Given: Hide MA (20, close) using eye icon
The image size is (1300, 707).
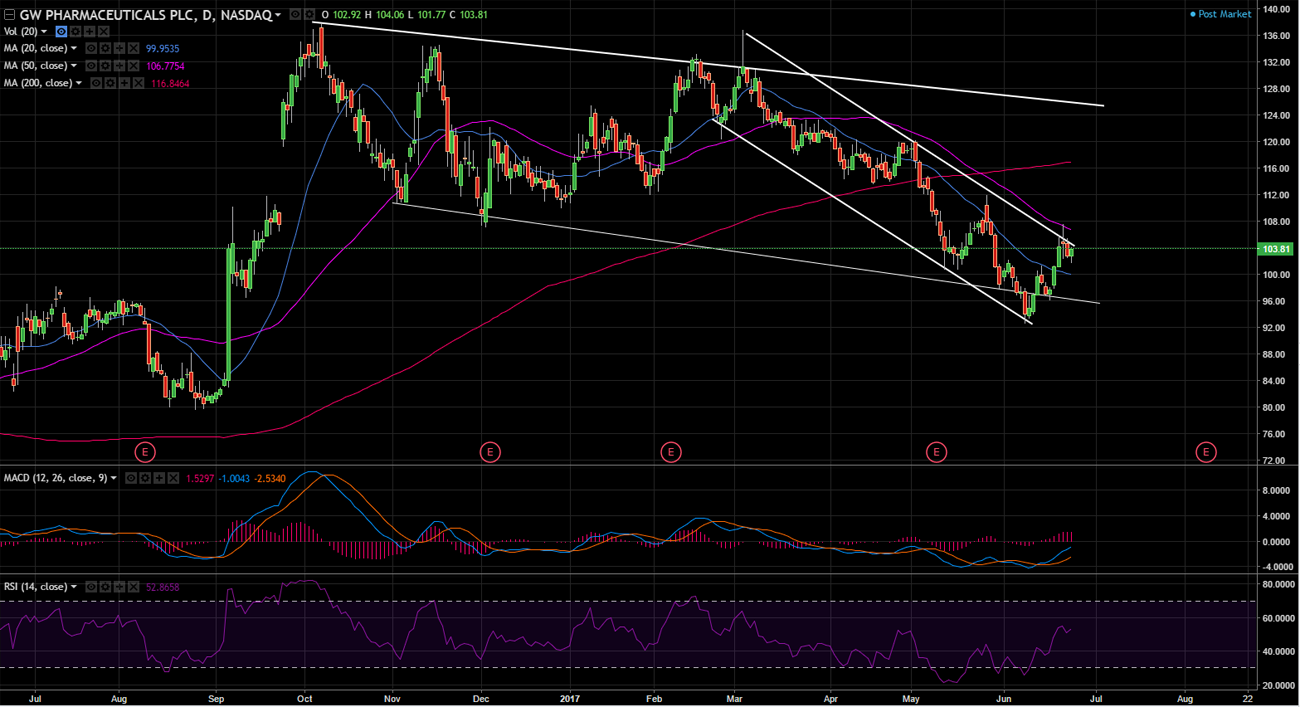Looking at the screenshot, I should tap(91, 48).
